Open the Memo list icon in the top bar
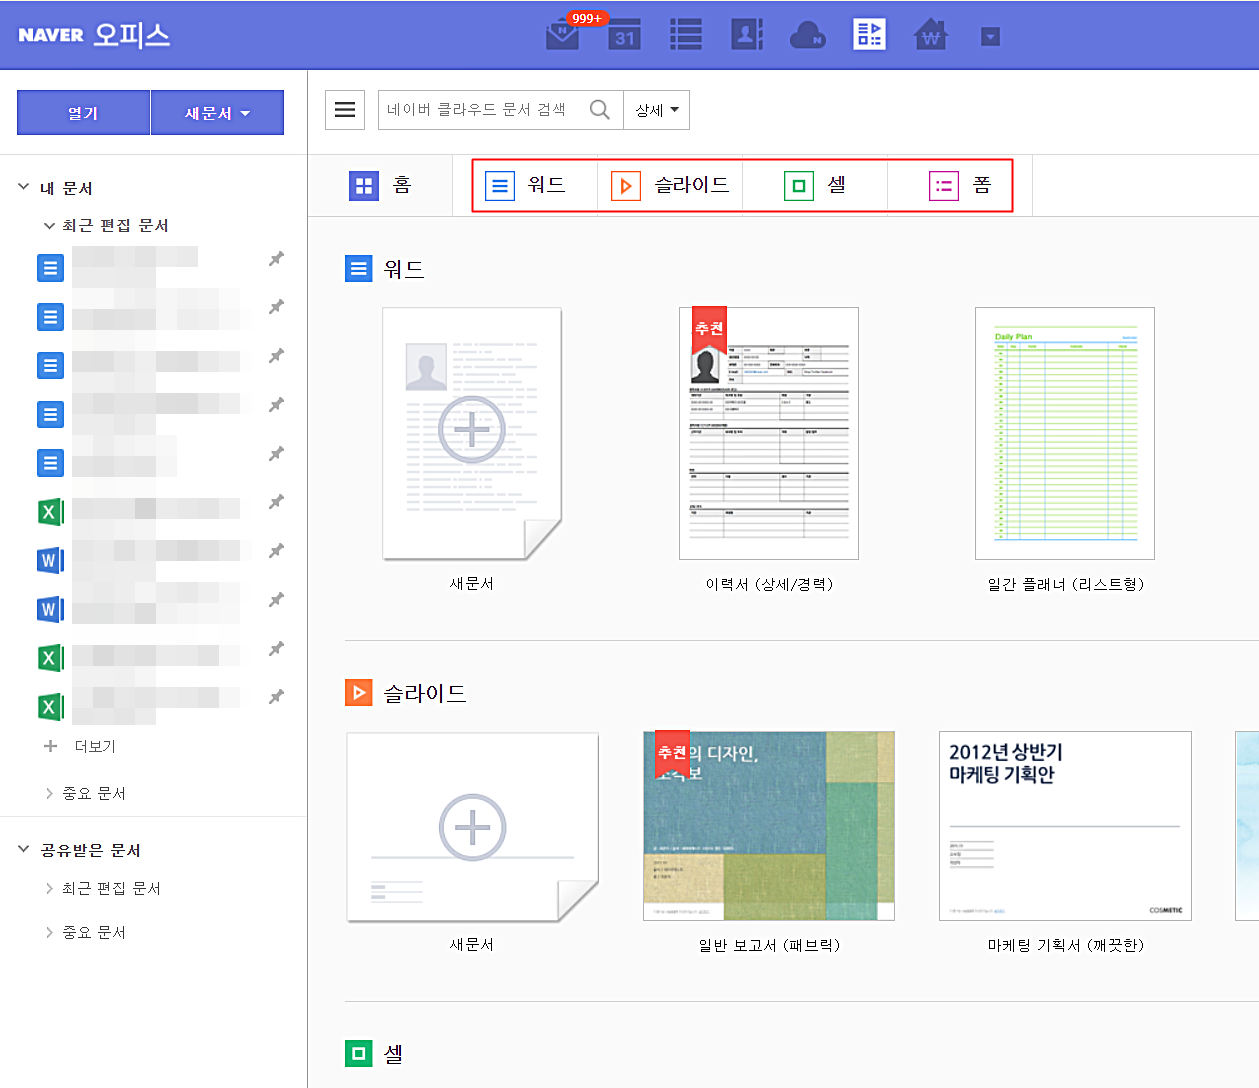 click(x=685, y=35)
